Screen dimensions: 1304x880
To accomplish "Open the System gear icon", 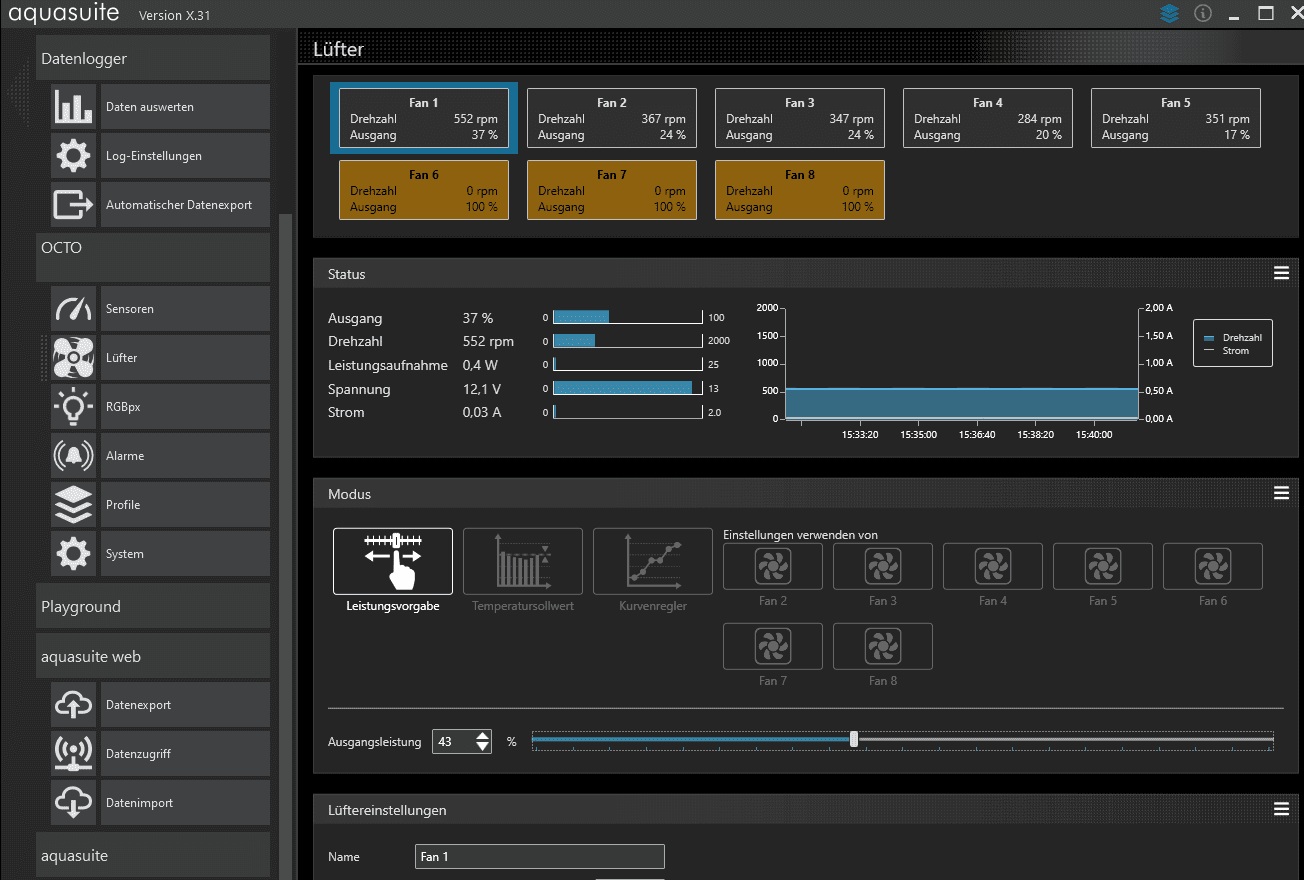I will click(73, 554).
